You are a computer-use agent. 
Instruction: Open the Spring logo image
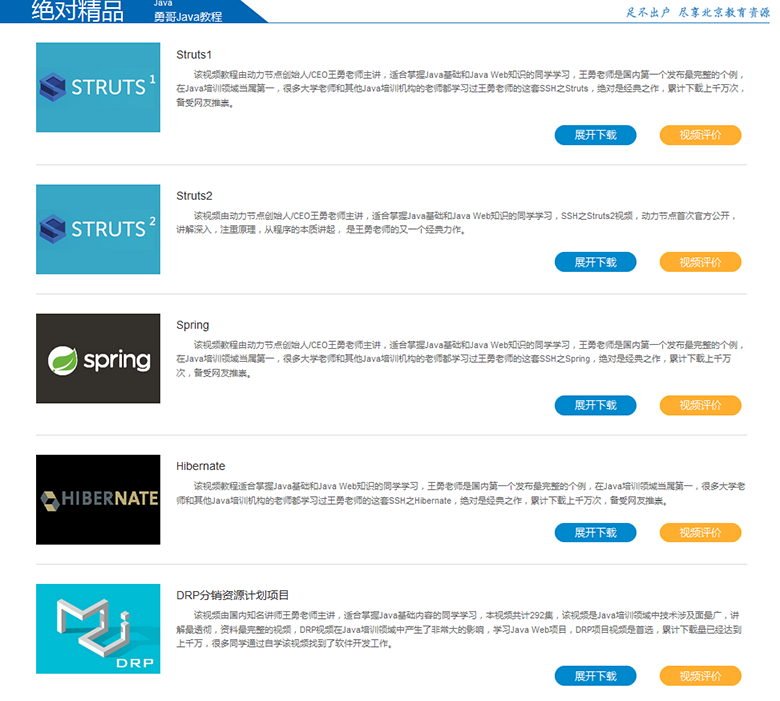click(x=98, y=359)
